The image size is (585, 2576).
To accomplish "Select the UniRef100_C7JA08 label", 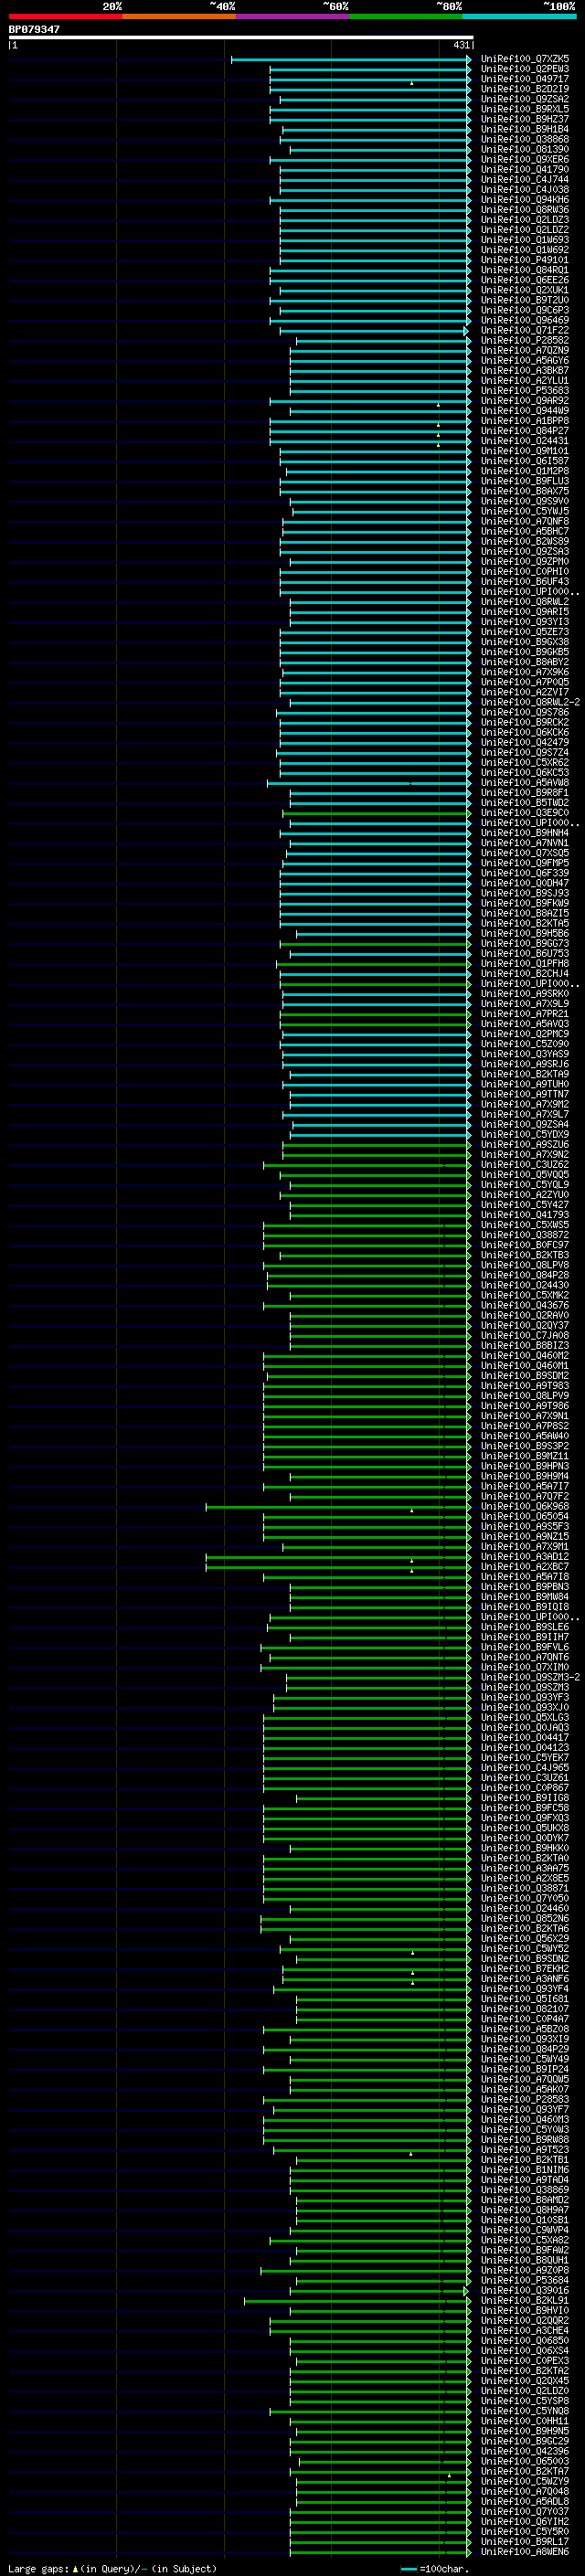I will click(525, 1335).
